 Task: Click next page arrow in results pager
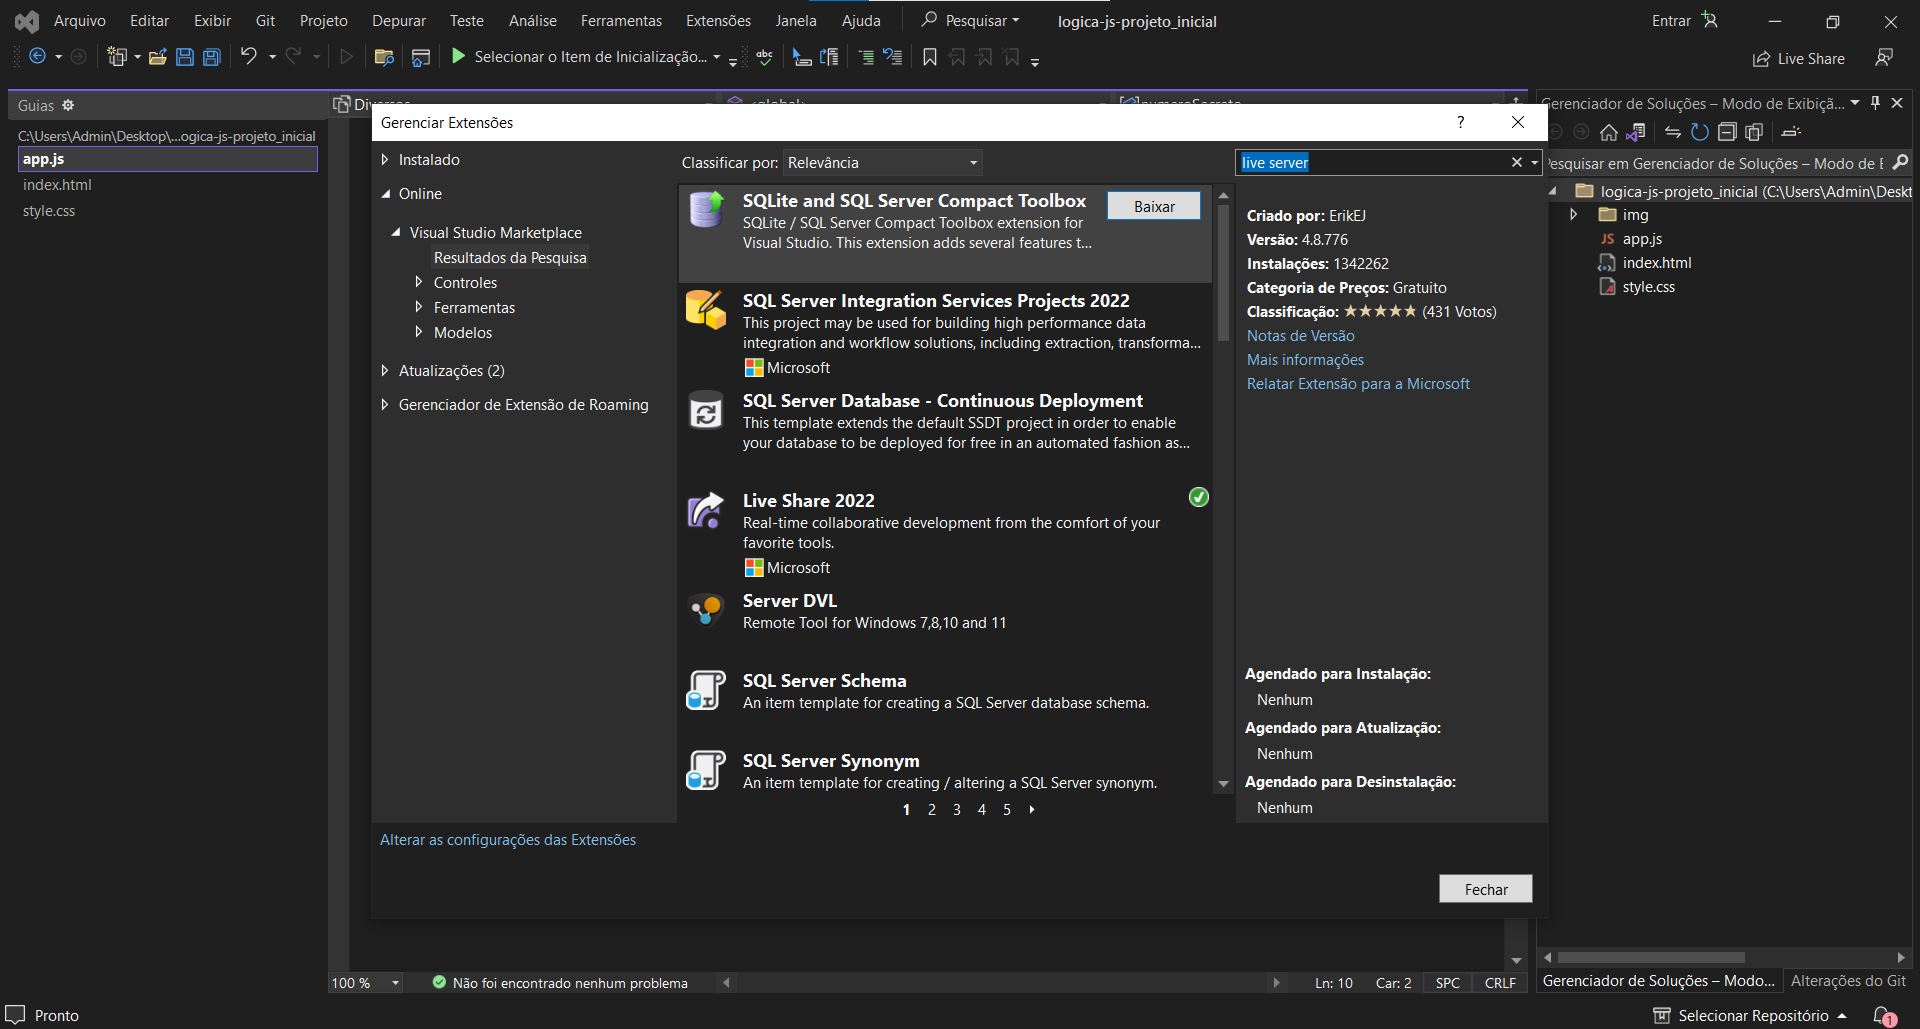[x=1032, y=810]
